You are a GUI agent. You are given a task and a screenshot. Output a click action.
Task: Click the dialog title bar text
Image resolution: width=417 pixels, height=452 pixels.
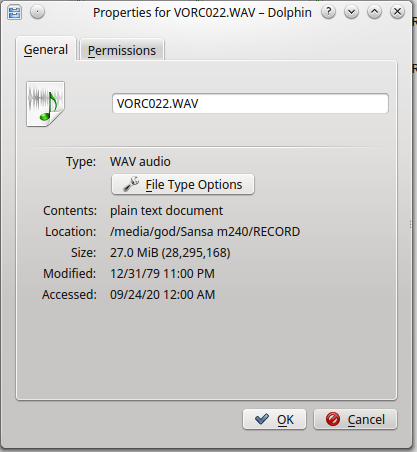point(202,13)
